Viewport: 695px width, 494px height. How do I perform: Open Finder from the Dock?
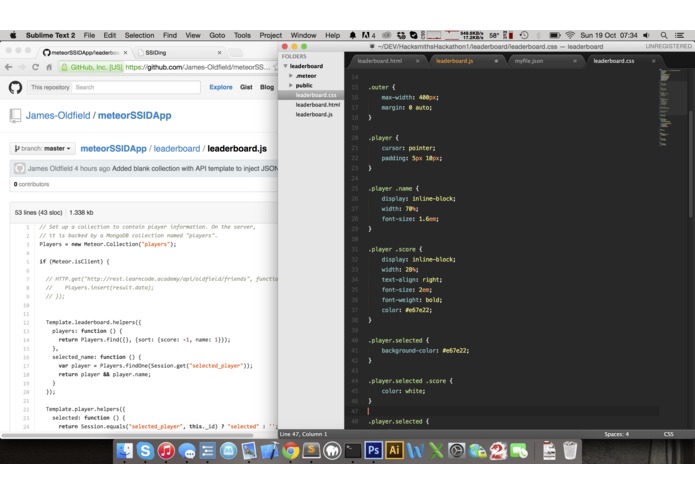125,451
